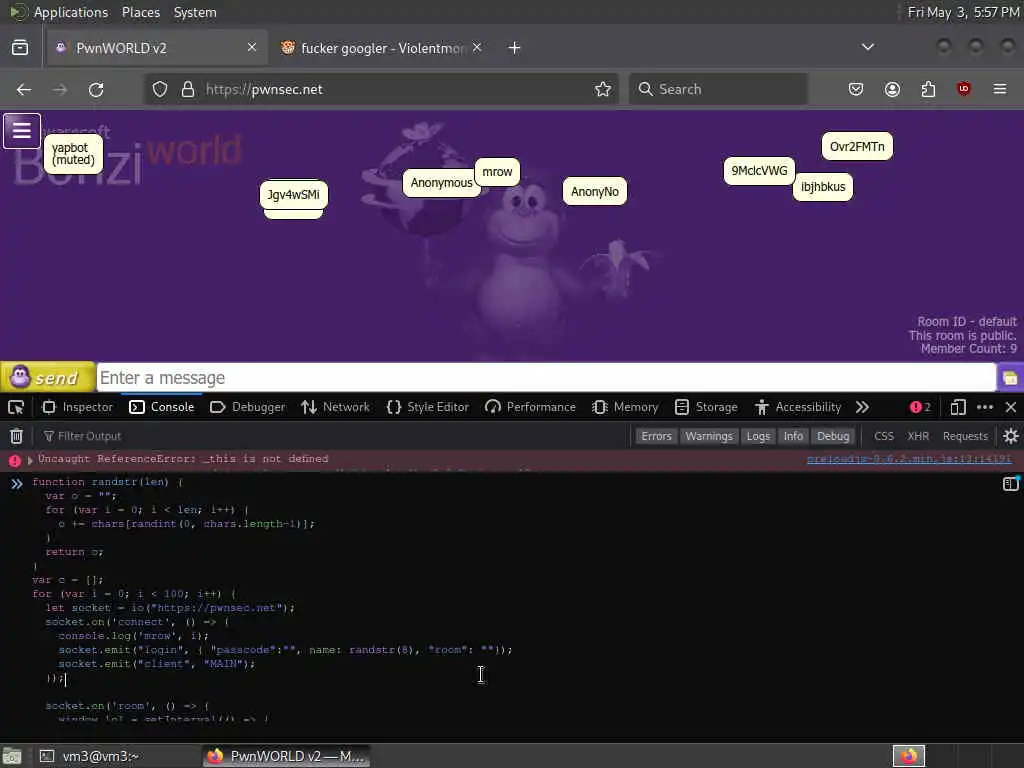Show more devtools tabs chevron
The height and width of the screenshot is (768, 1024).
point(862,408)
